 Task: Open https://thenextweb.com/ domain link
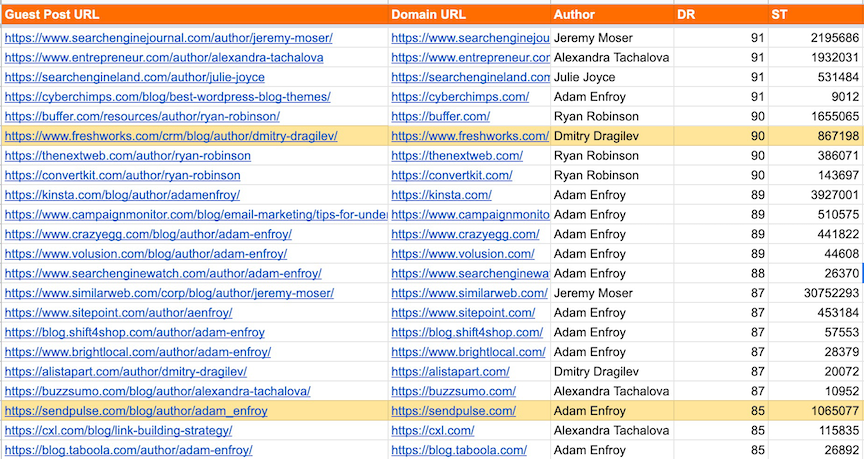click(x=457, y=156)
